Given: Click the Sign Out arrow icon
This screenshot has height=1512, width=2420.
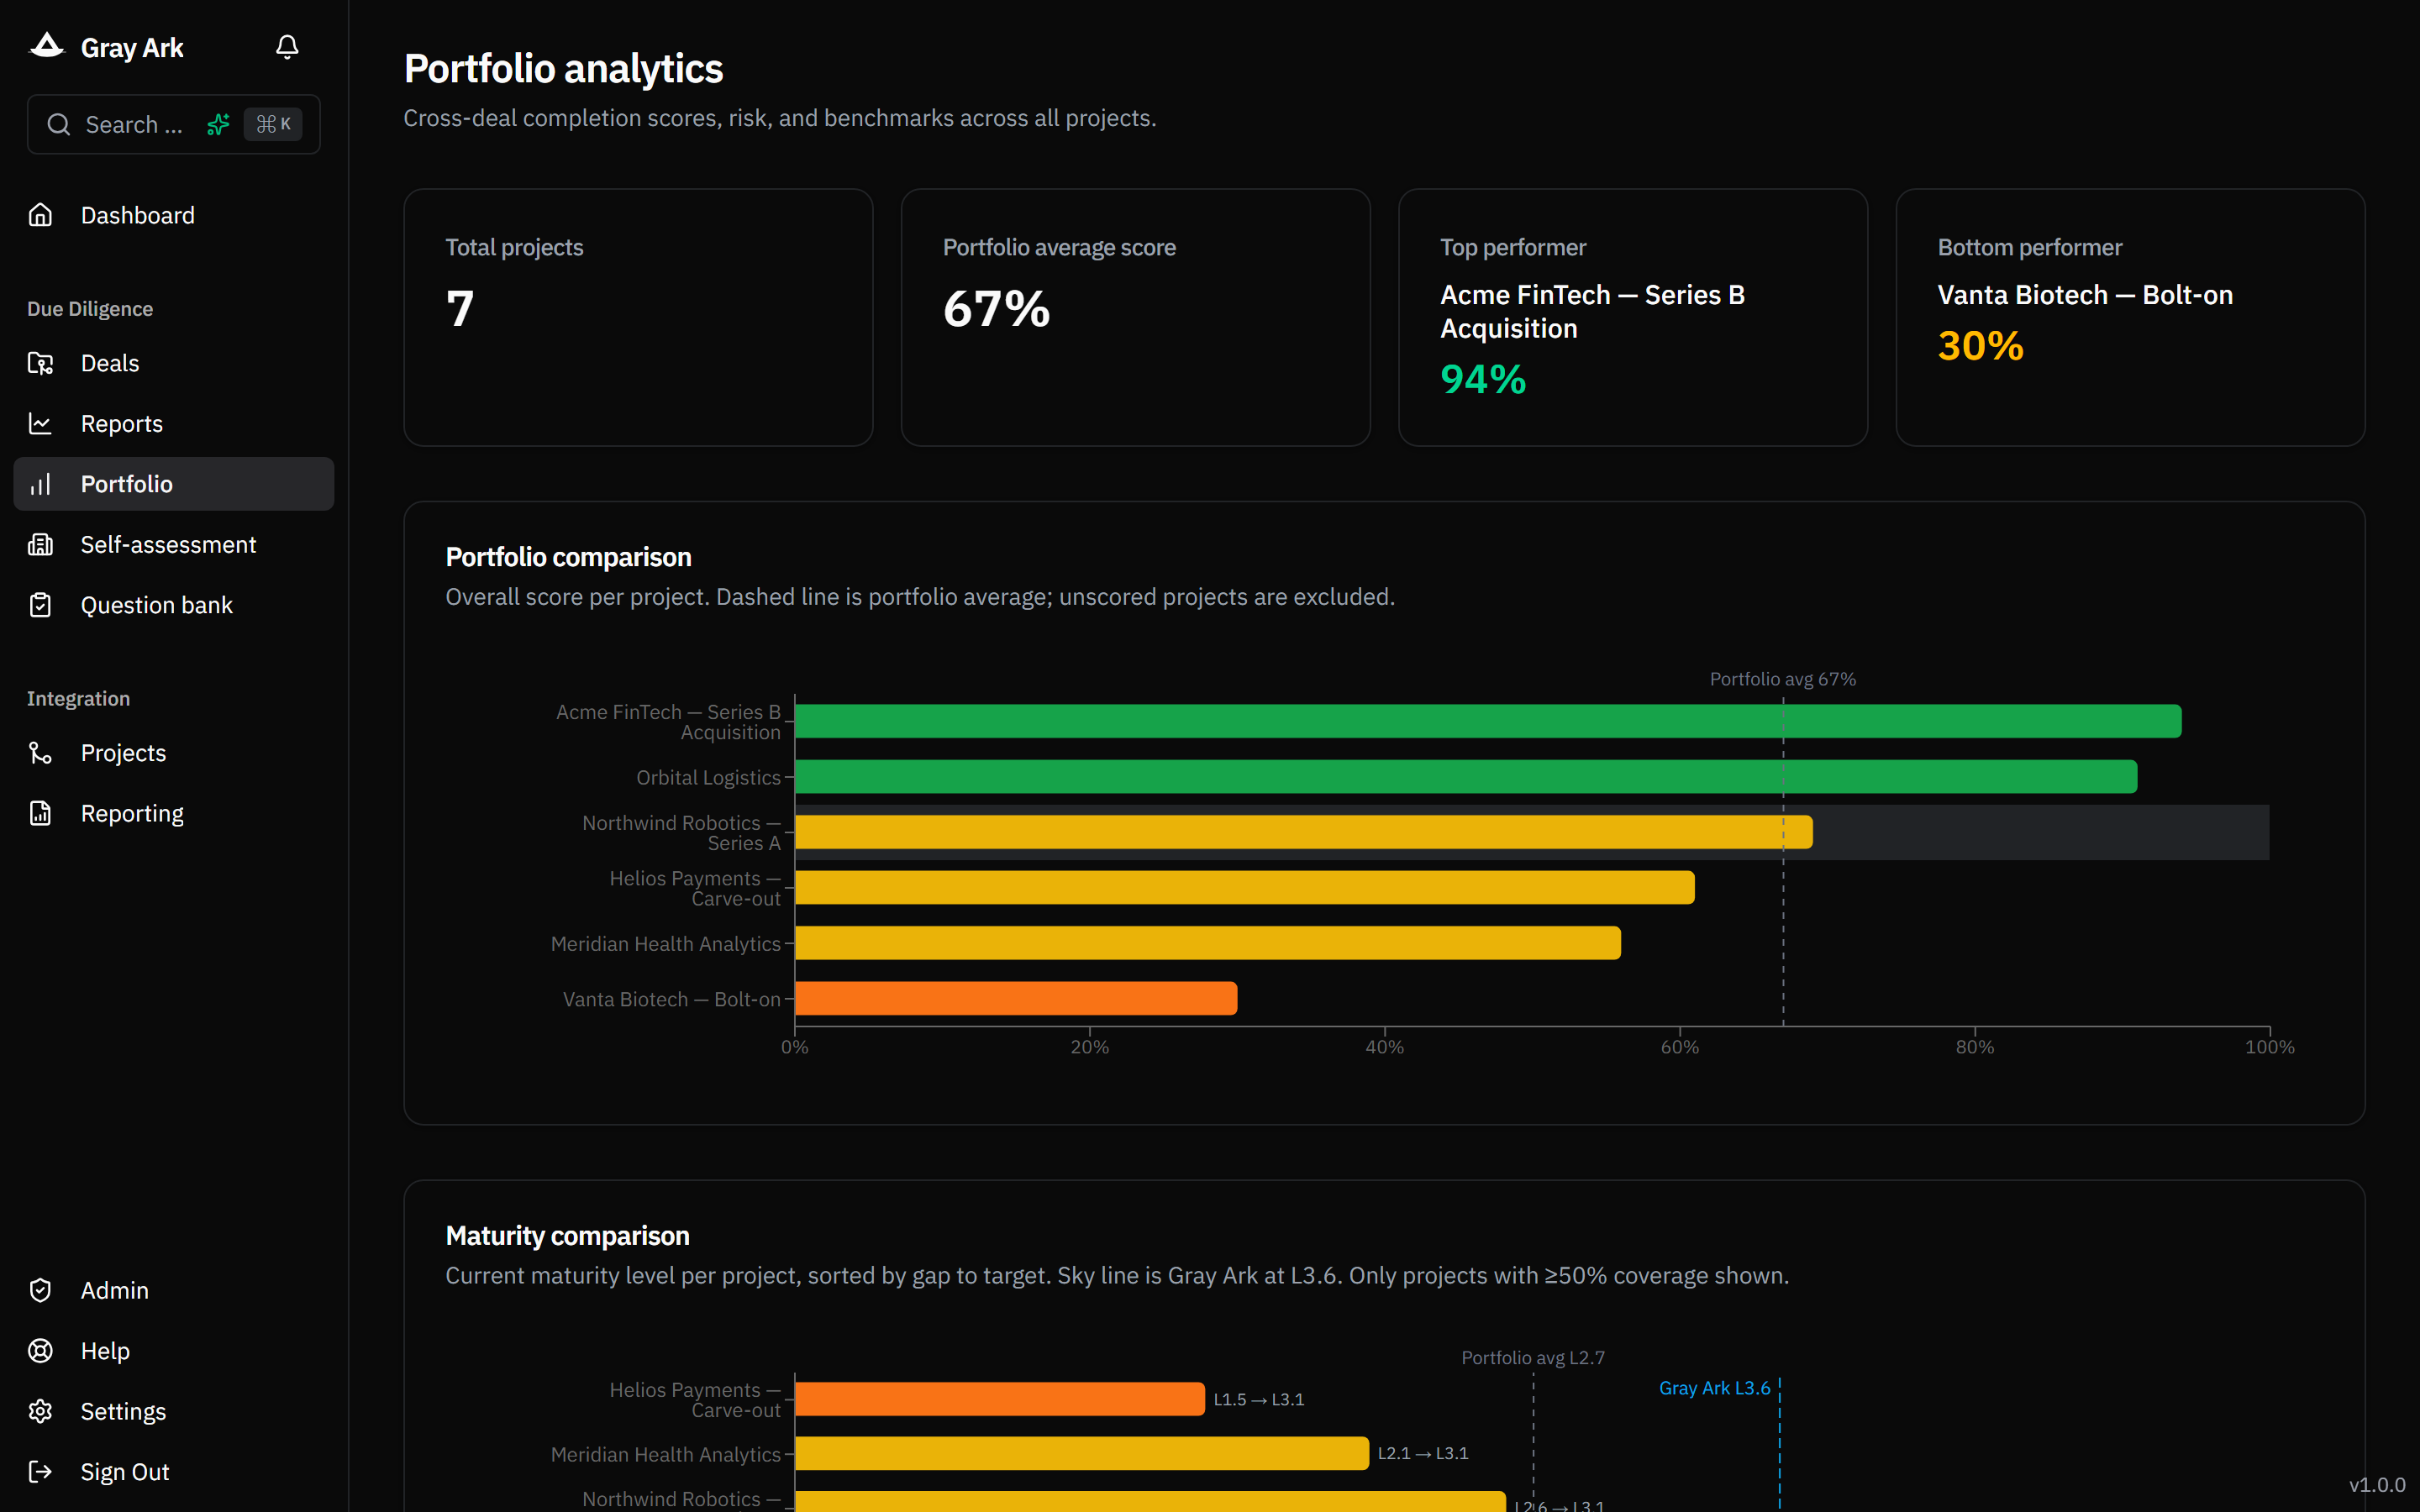Looking at the screenshot, I should pyautogui.click(x=40, y=1472).
